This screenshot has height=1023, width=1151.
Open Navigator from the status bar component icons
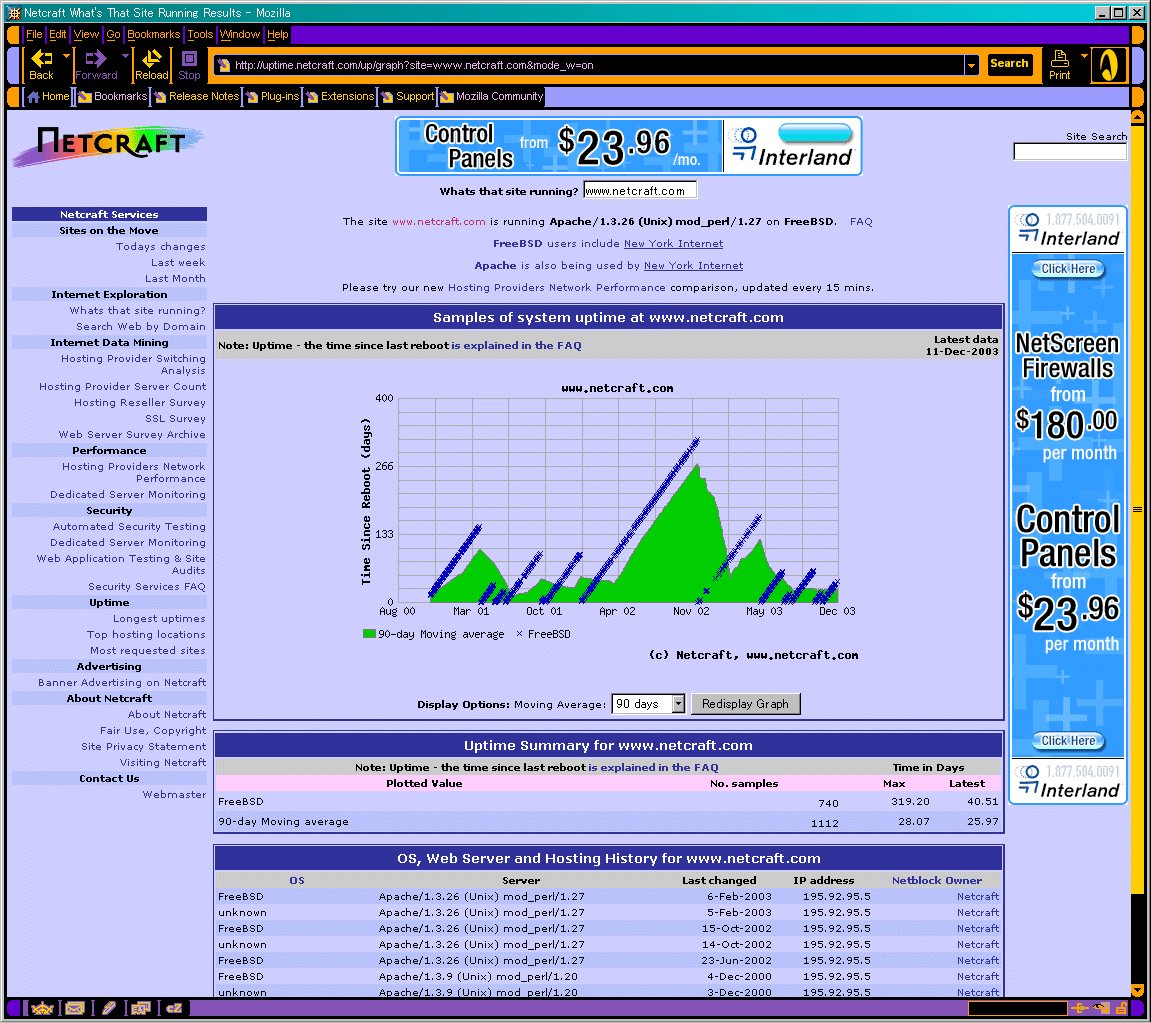click(x=42, y=1008)
